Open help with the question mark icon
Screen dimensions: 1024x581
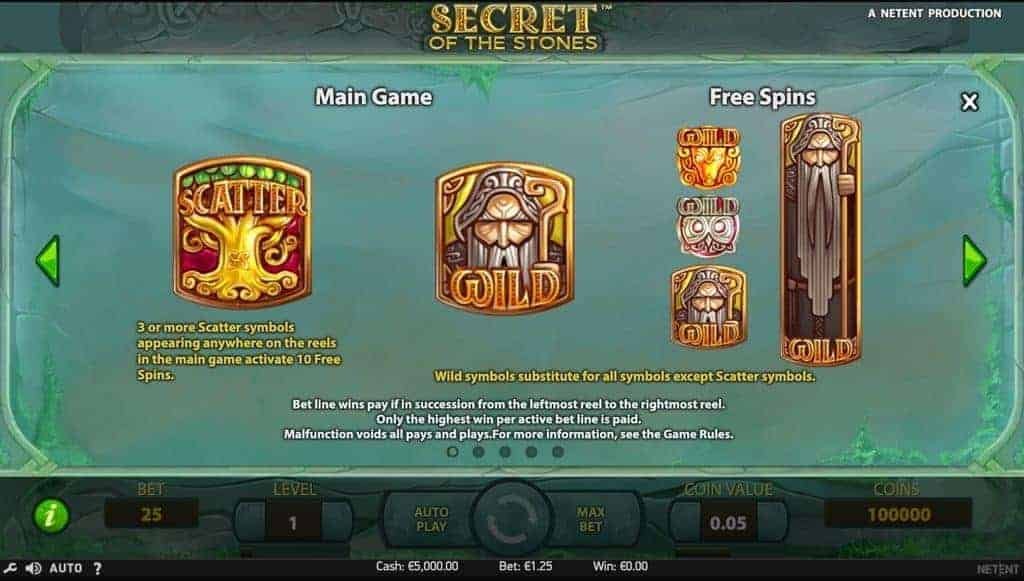97,568
